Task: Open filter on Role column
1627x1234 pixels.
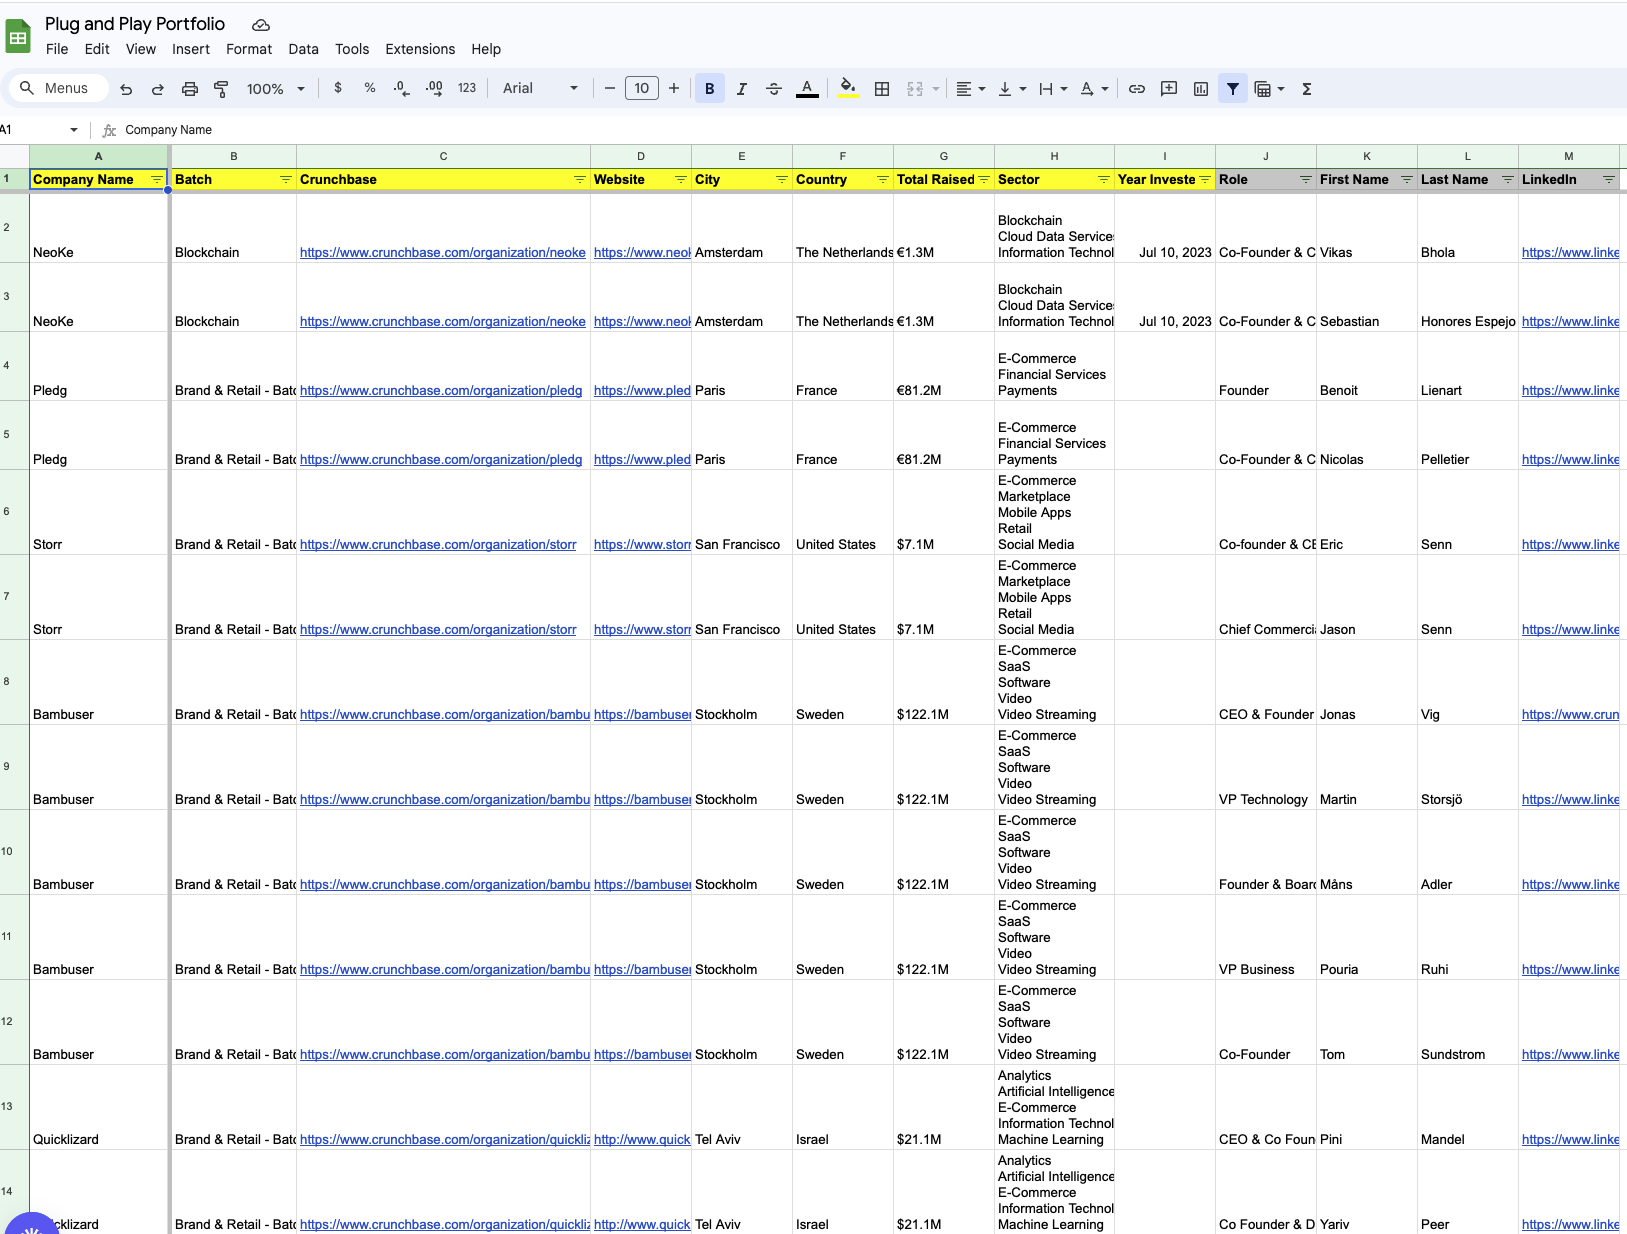Action: (1306, 179)
